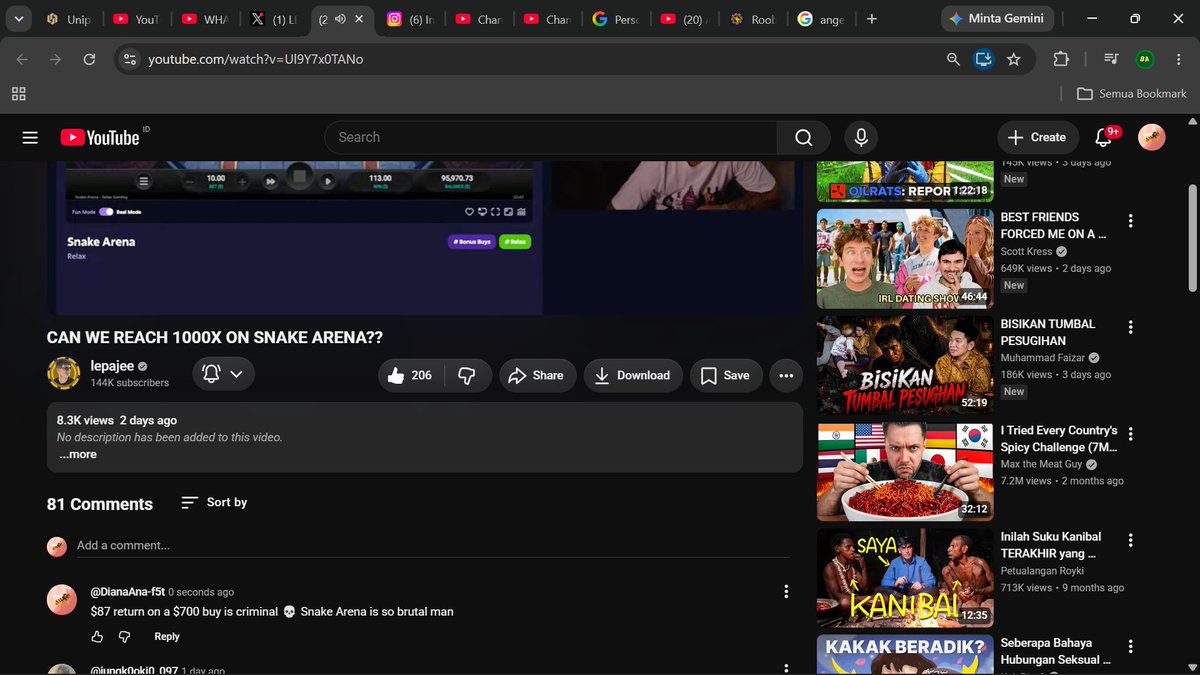The height and width of the screenshot is (675, 1200).
Task: Click the browser address bar URL
Action: pyautogui.click(x=255, y=59)
